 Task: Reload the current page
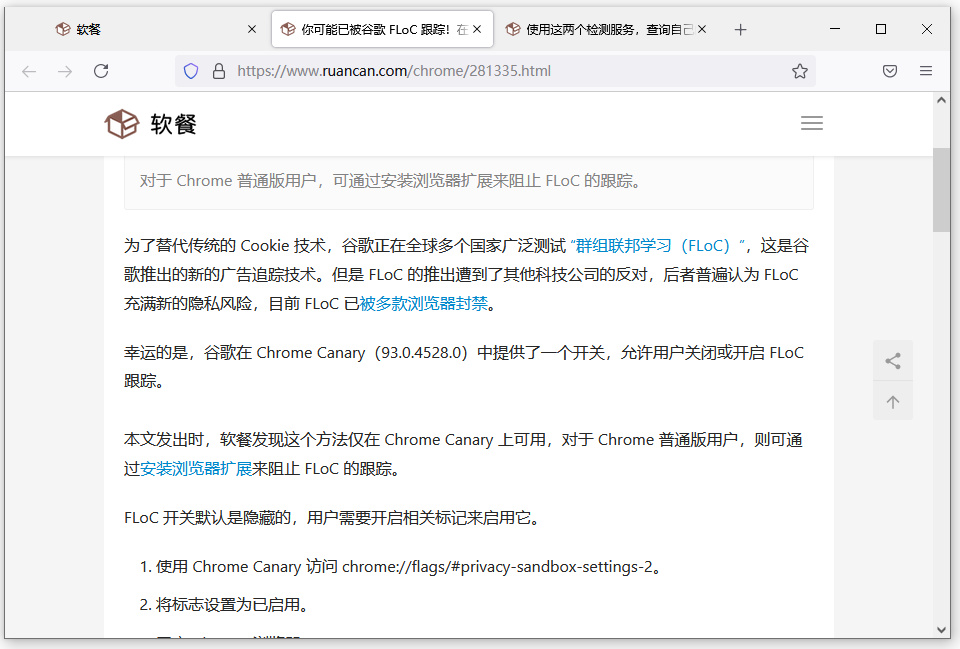point(101,71)
